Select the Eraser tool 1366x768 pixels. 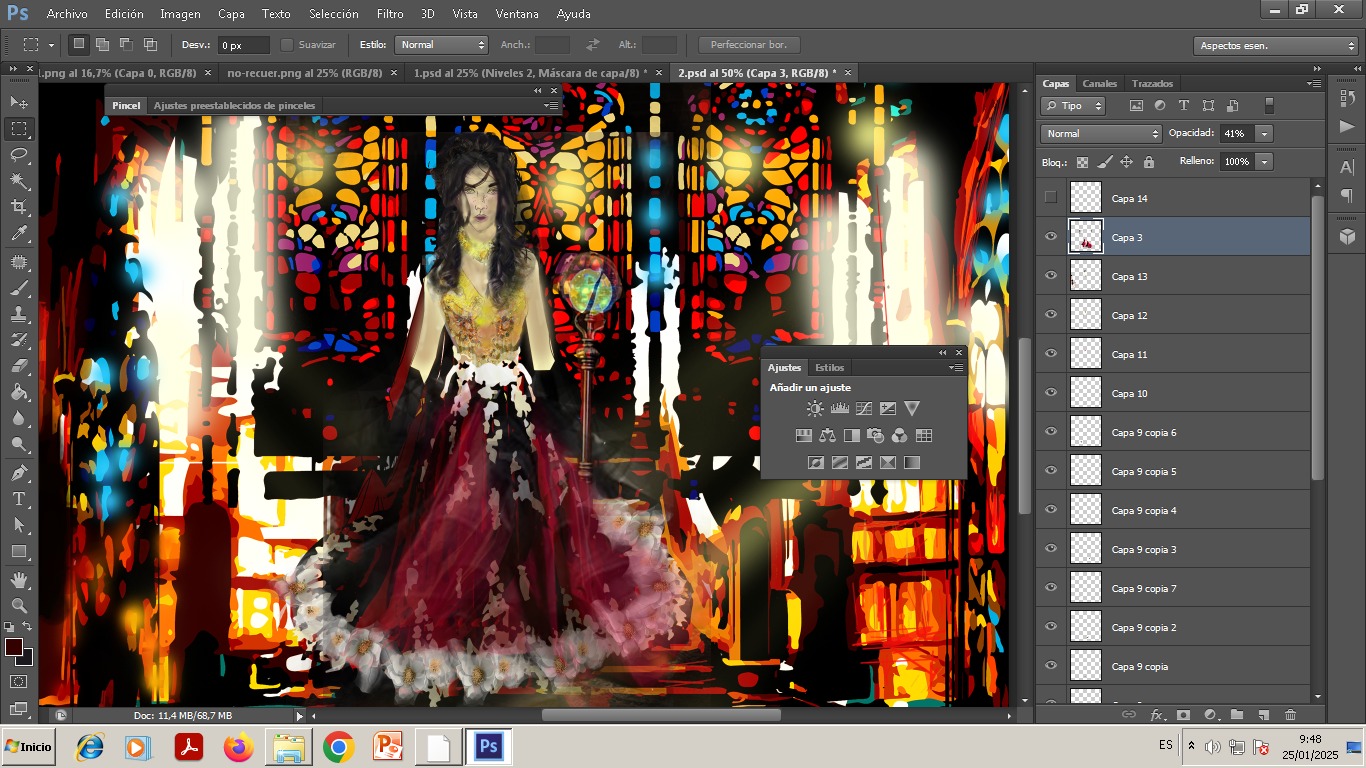(x=19, y=366)
